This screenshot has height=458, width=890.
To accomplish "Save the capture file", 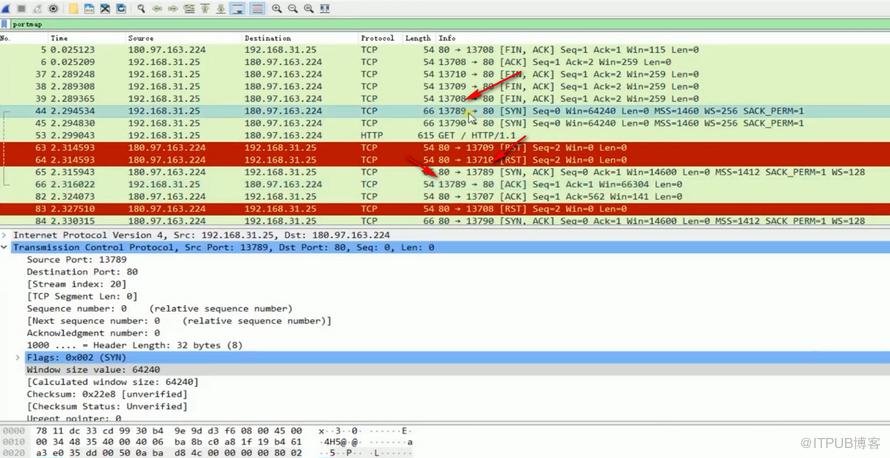I will (89, 9).
